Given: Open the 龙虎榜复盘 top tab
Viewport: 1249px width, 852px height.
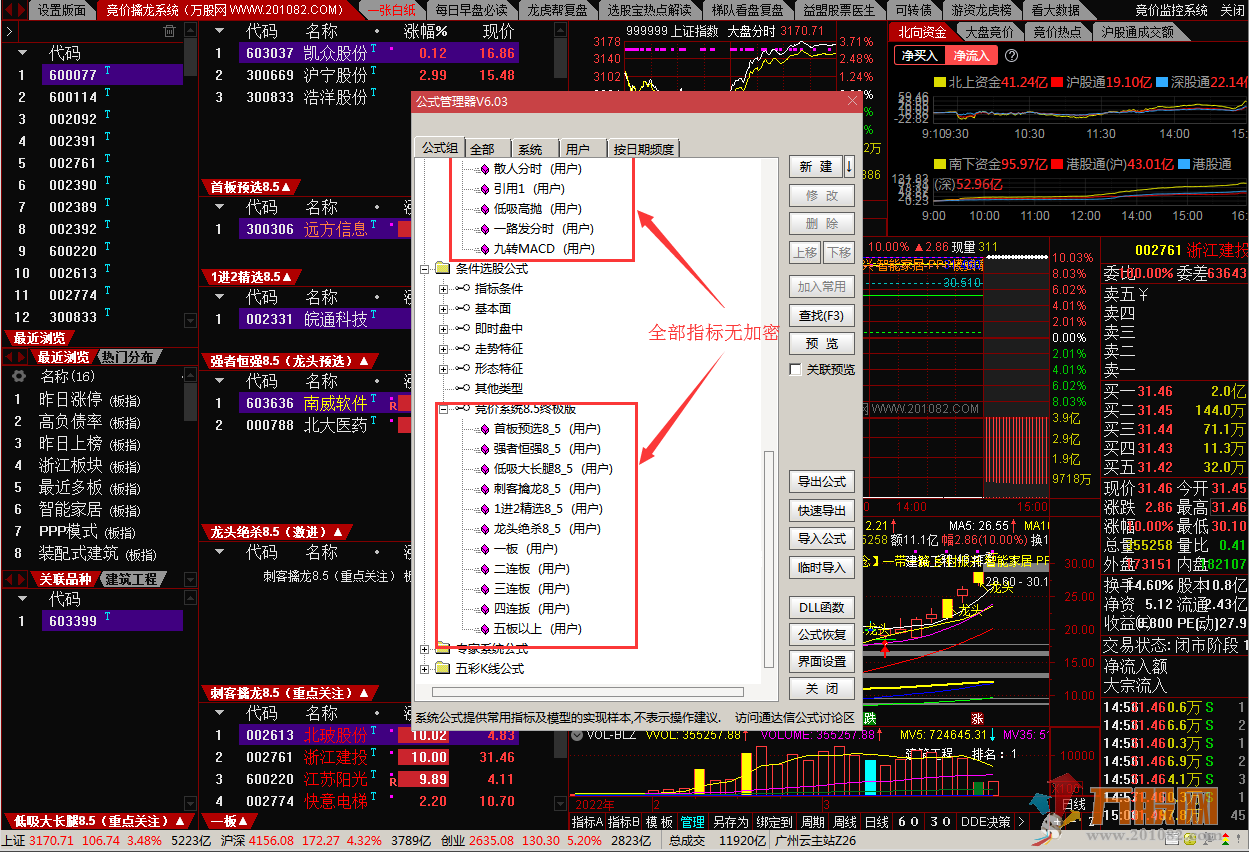Looking at the screenshot, I should [x=560, y=10].
